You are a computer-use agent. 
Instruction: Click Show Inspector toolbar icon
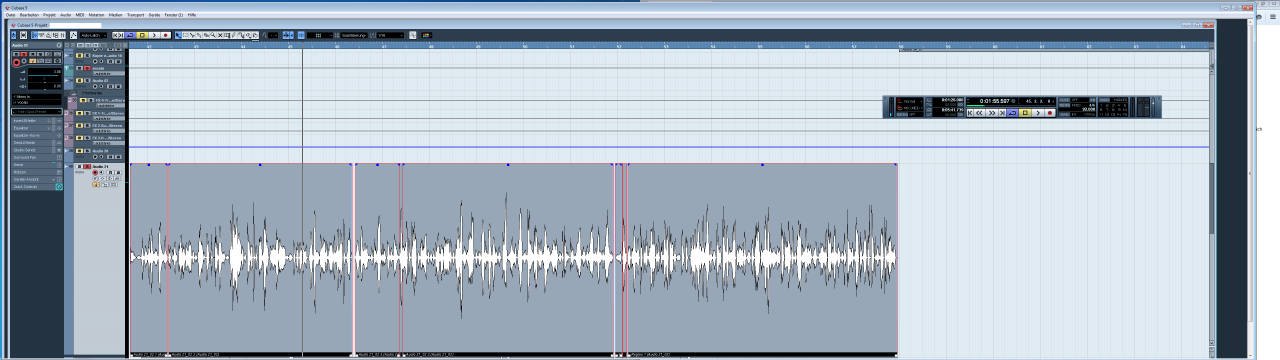pyautogui.click(x=34, y=35)
